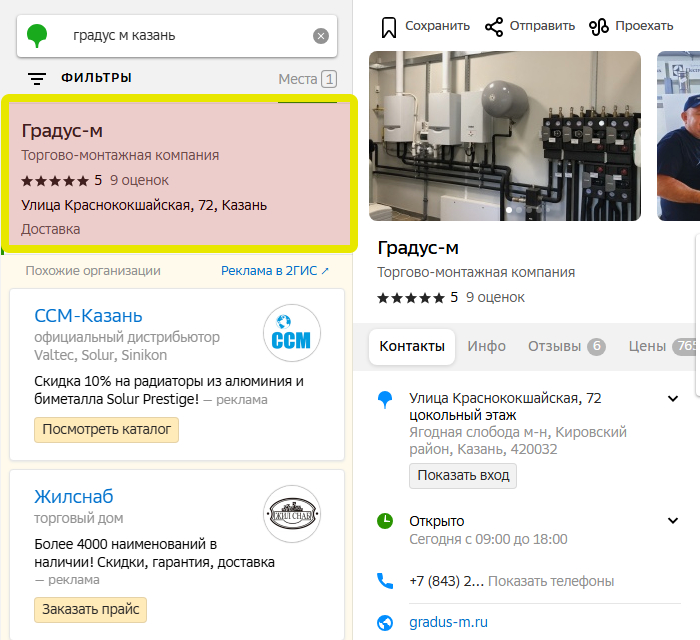Open the filters icon with three lines
This screenshot has height=640, width=700.
coord(37,79)
